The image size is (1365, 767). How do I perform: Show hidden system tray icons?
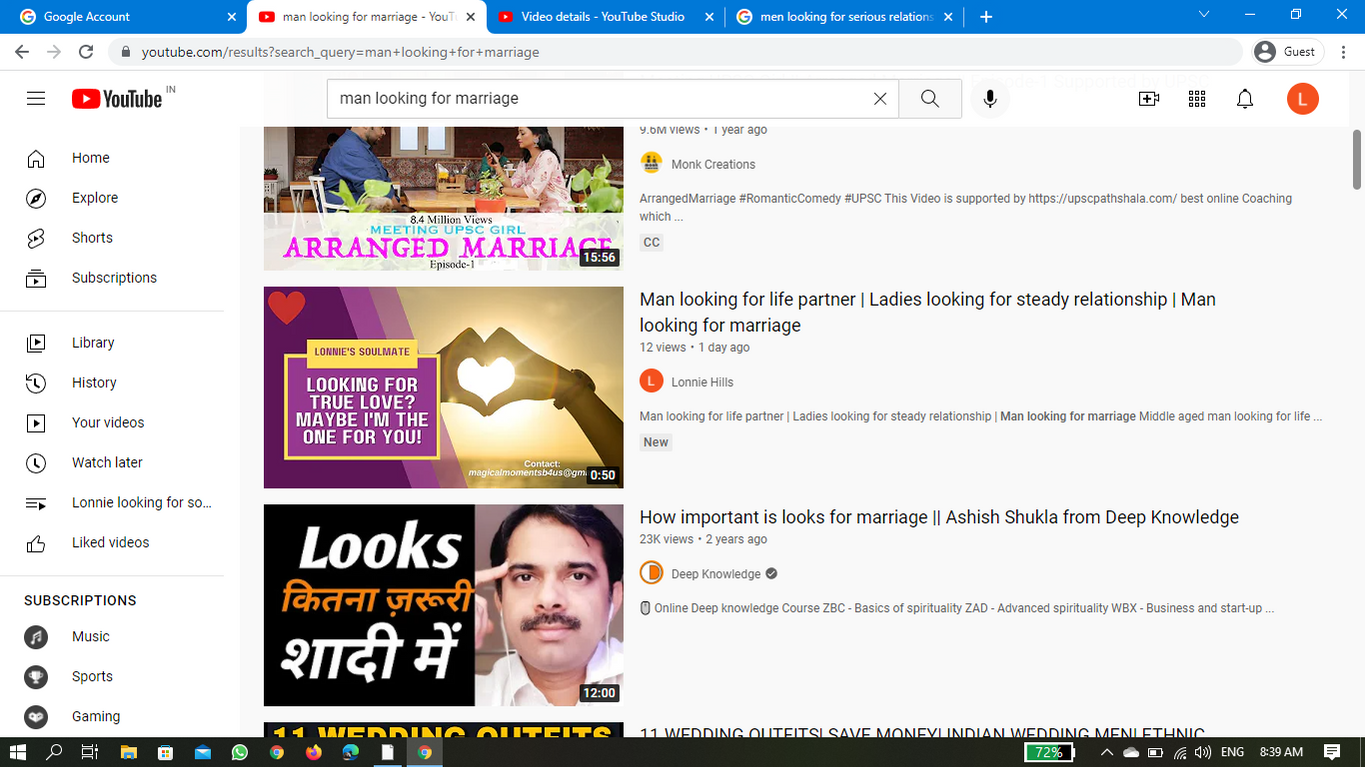(x=1106, y=752)
